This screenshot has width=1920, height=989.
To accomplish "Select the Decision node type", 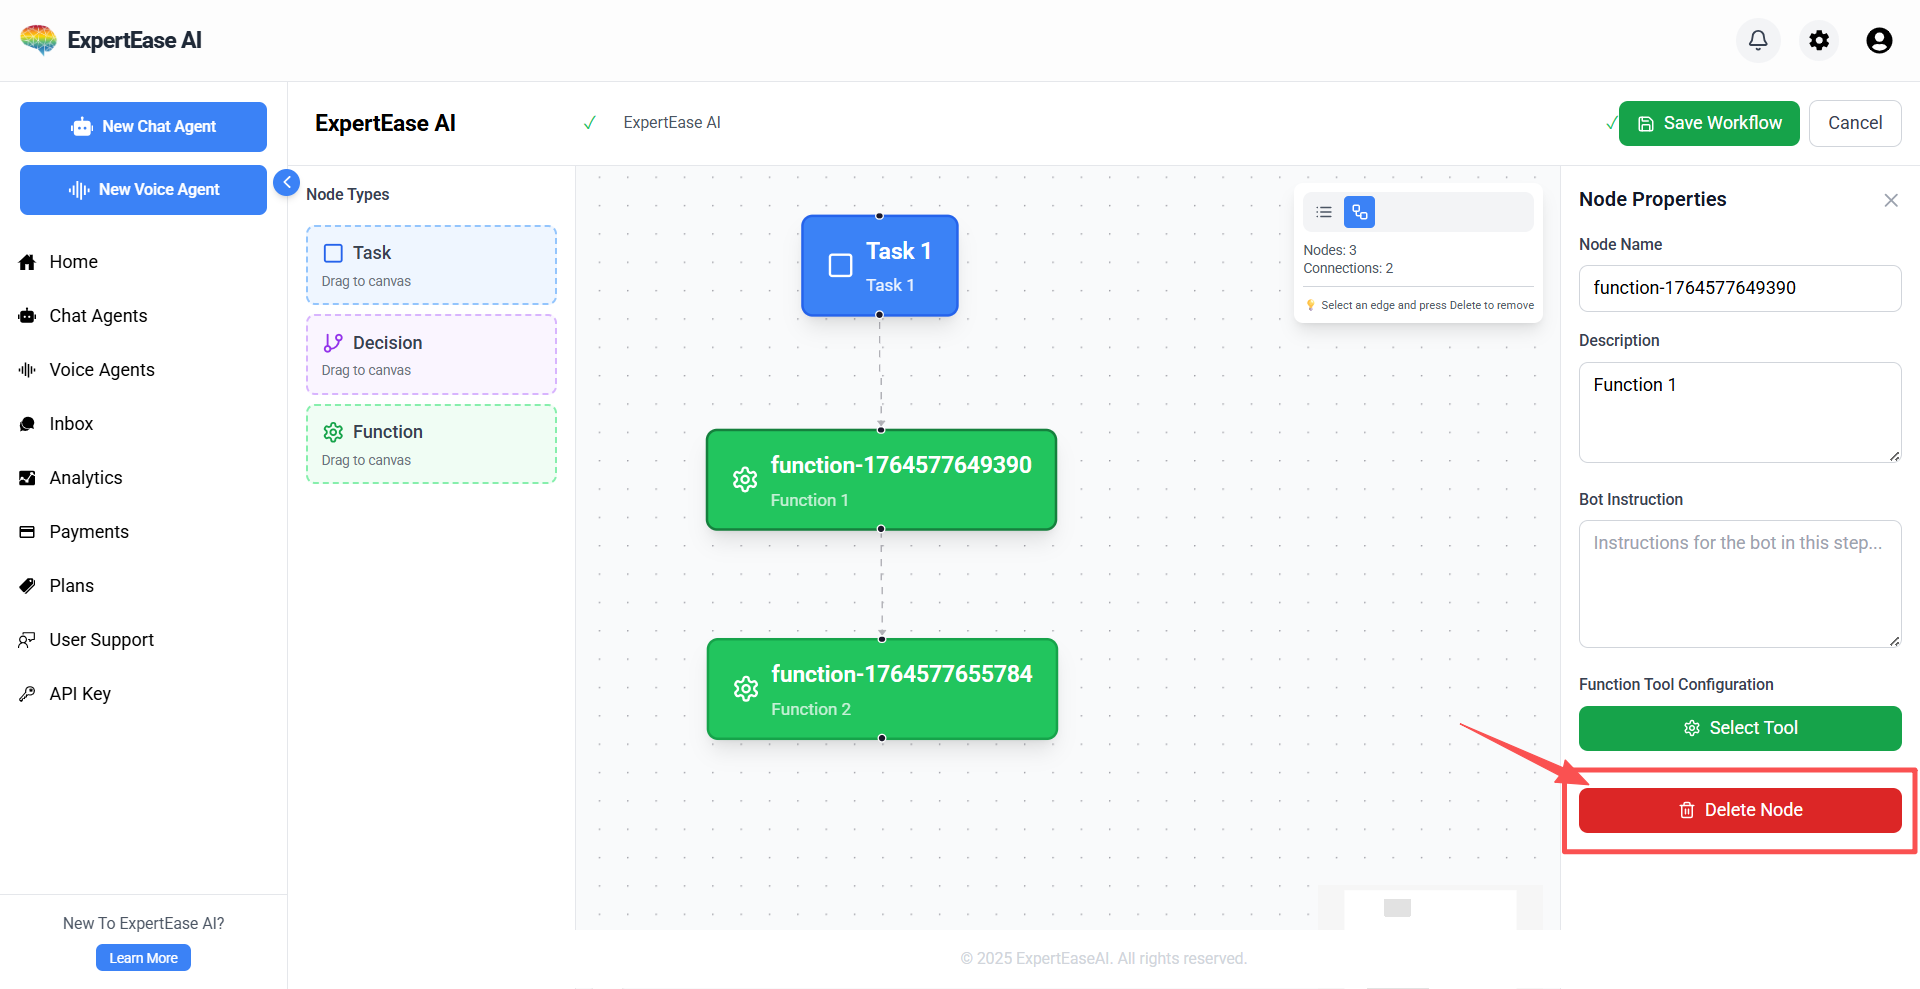I will coord(431,355).
